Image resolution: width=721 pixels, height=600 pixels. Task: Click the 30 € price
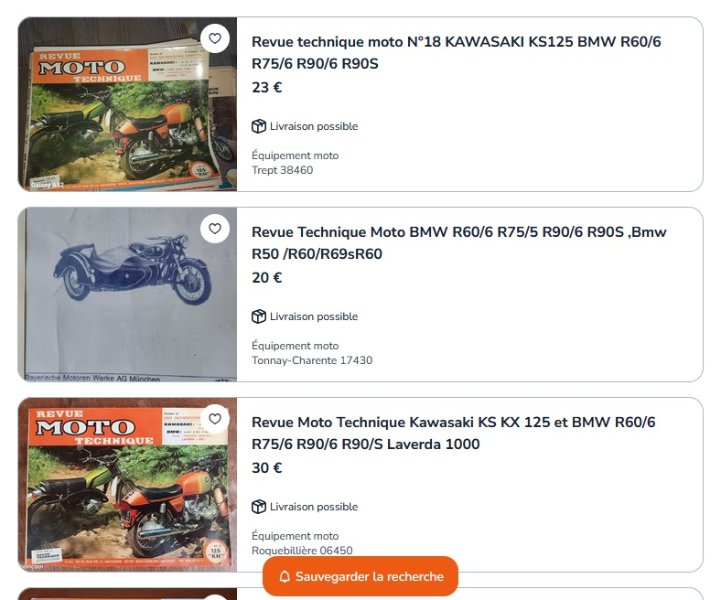click(x=267, y=468)
